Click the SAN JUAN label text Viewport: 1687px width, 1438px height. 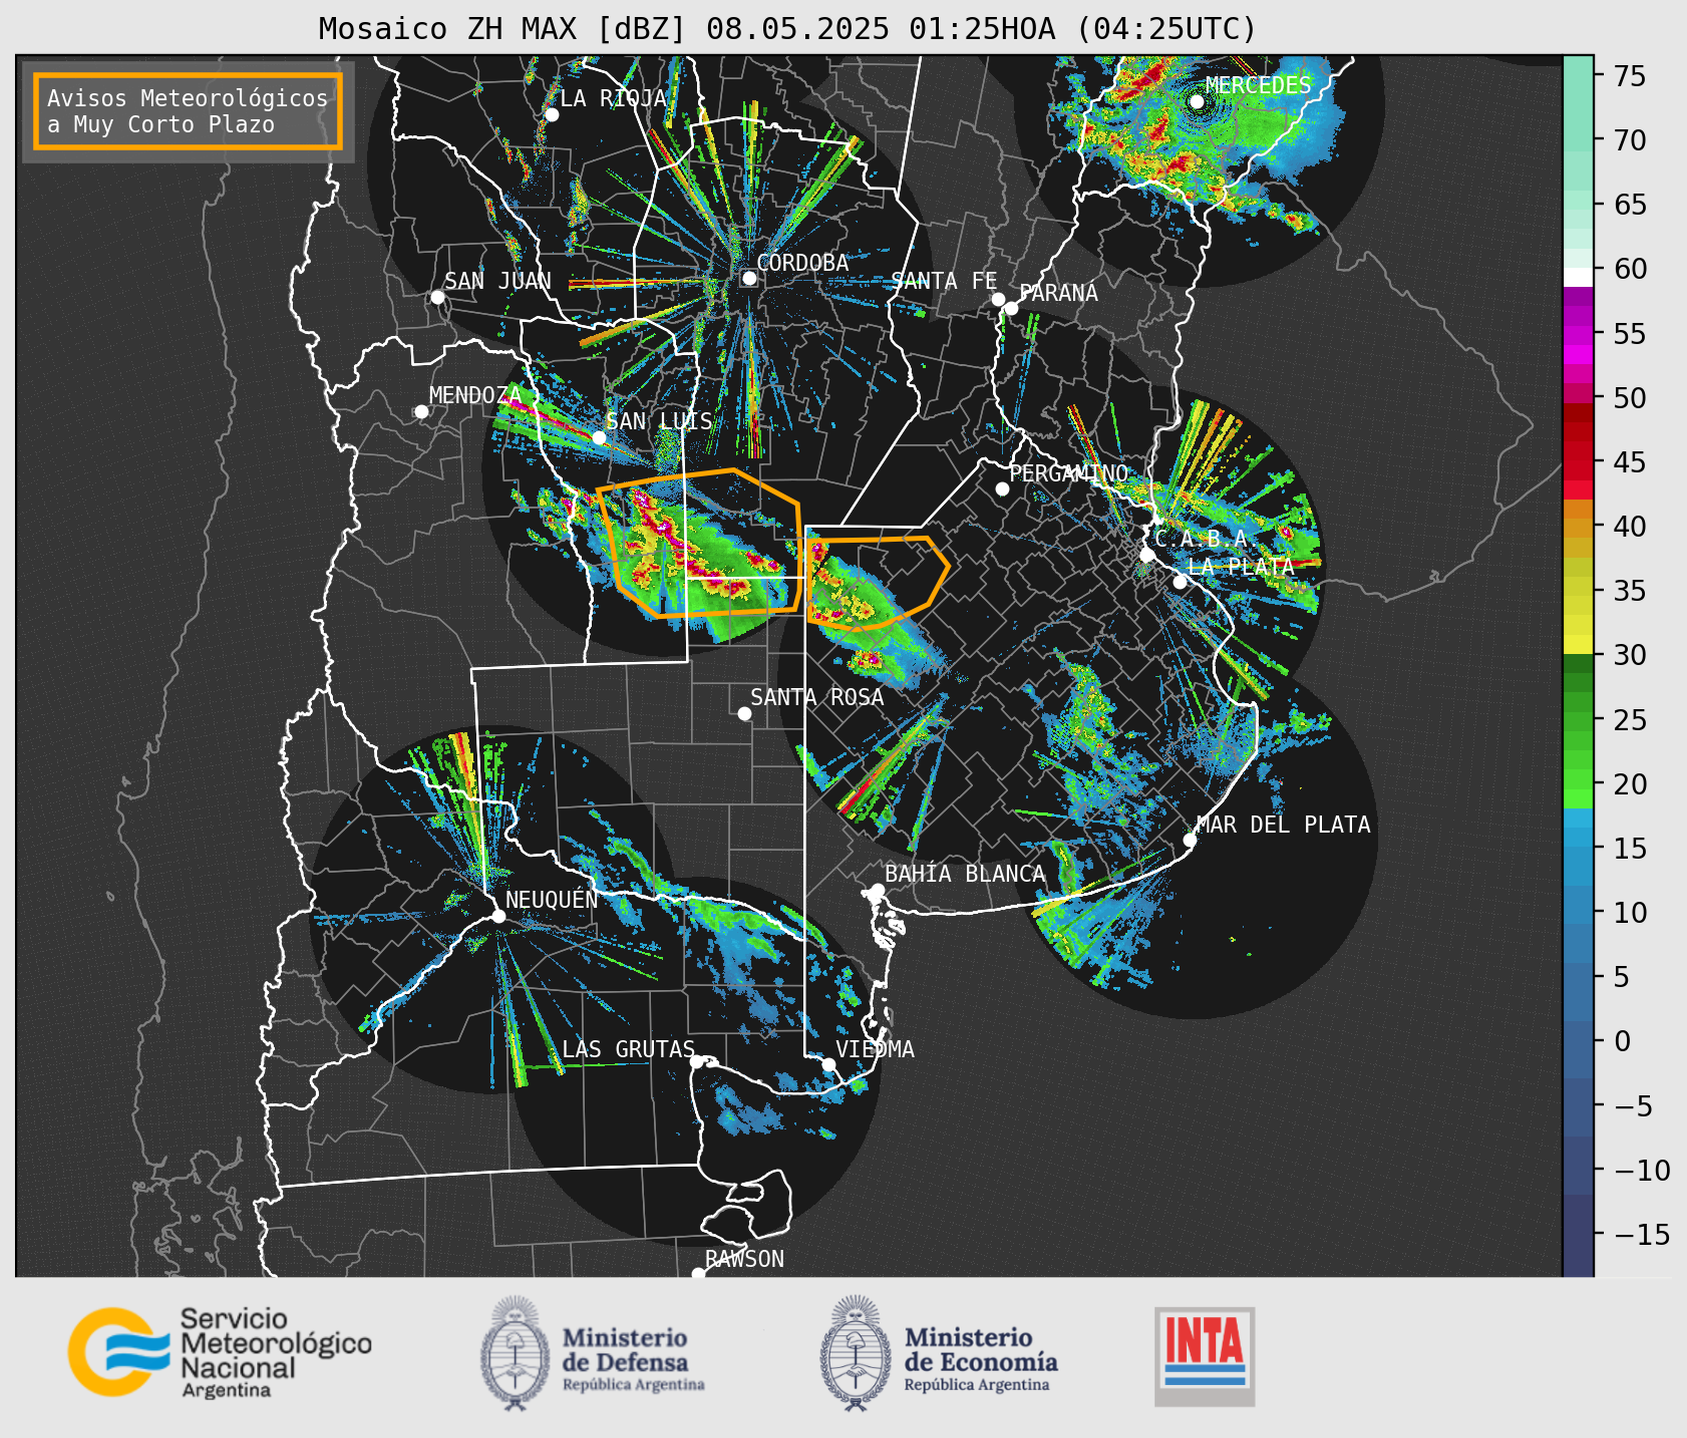[498, 281]
